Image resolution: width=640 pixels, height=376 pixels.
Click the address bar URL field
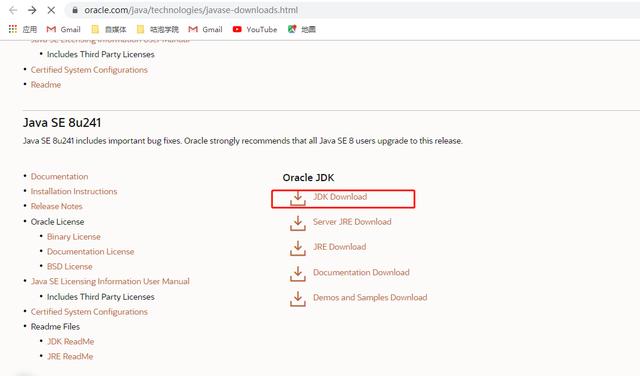[x=351, y=10]
